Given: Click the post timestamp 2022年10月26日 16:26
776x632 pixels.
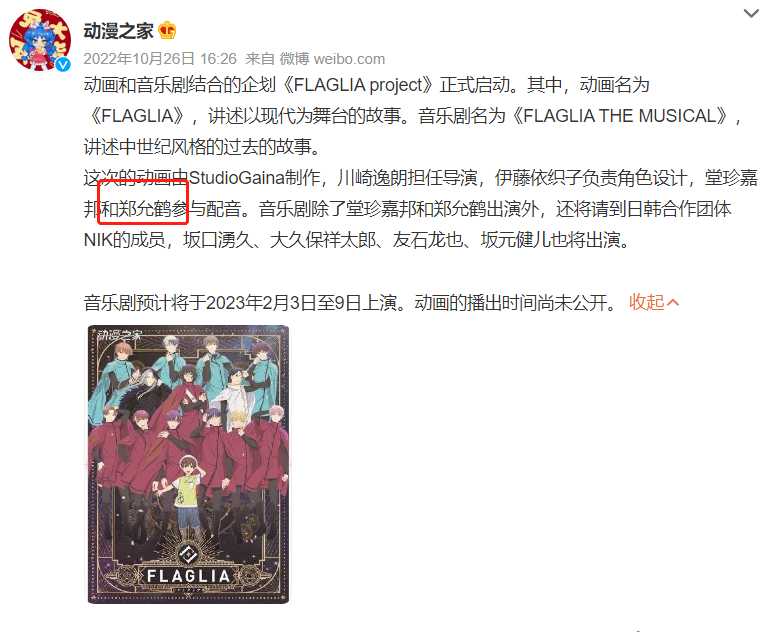Looking at the screenshot, I should [x=160, y=59].
